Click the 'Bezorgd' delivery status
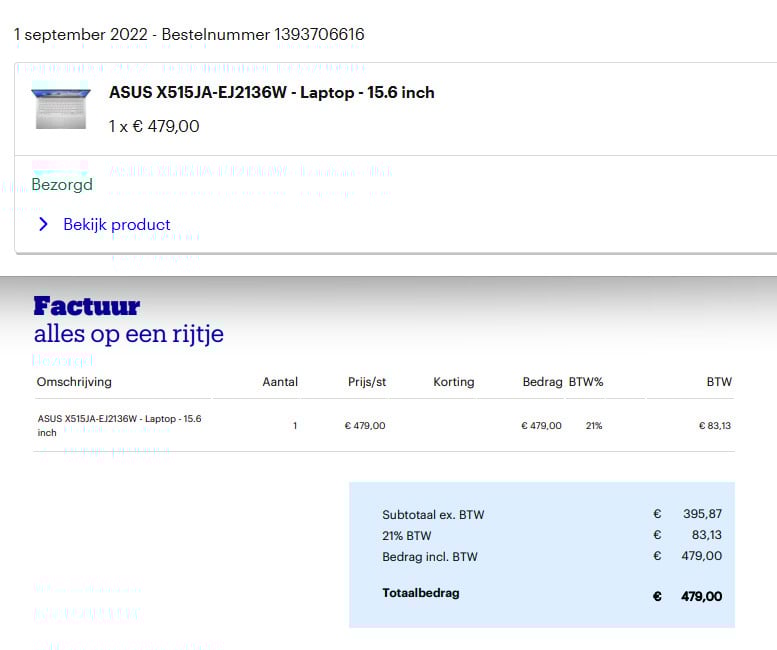This screenshot has width=777, height=650. click(62, 184)
